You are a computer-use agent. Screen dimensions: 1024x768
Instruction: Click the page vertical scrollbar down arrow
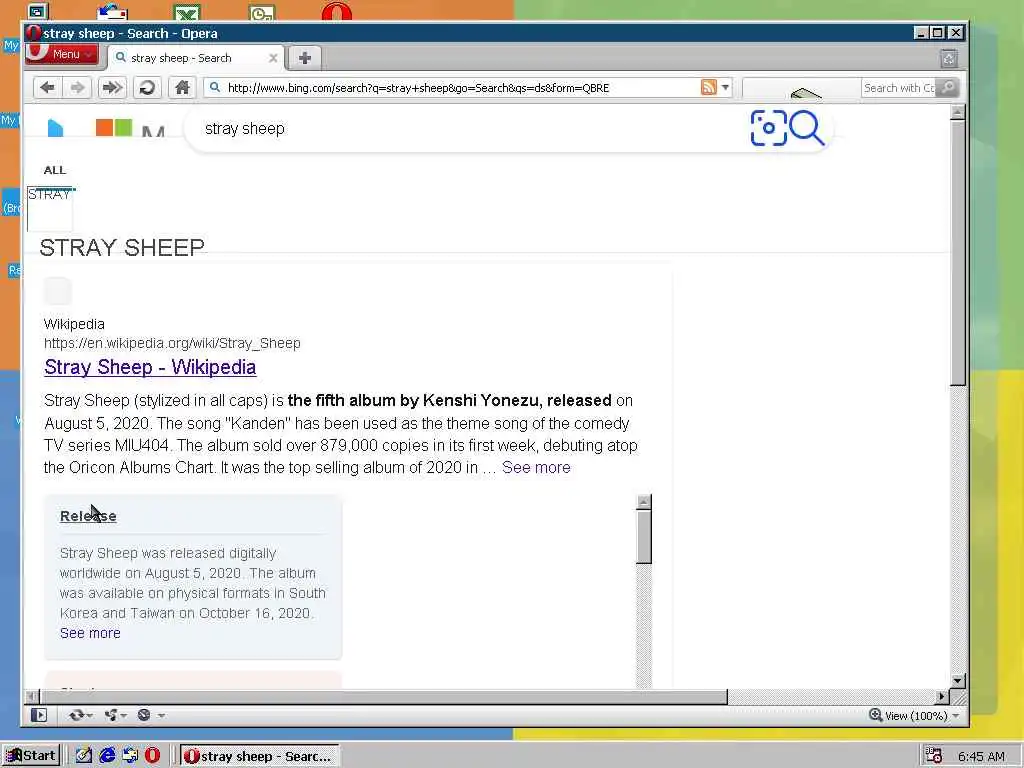click(957, 680)
